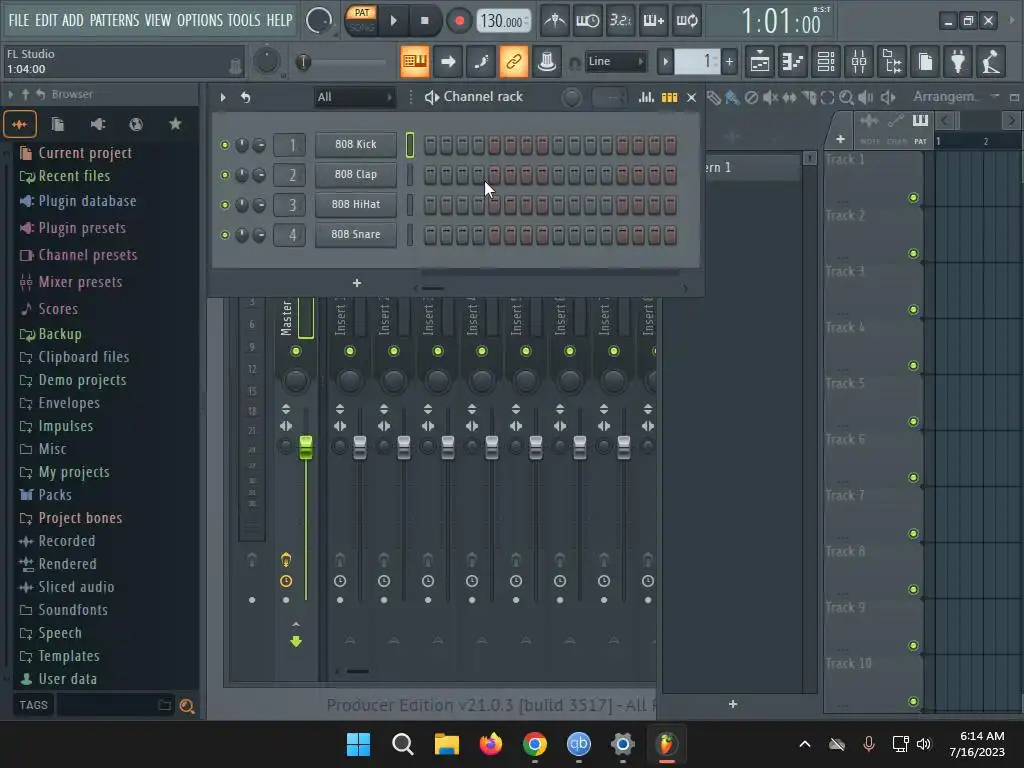Mute Track 5 in the playlist
This screenshot has width=1024, height=768.
click(x=913, y=422)
